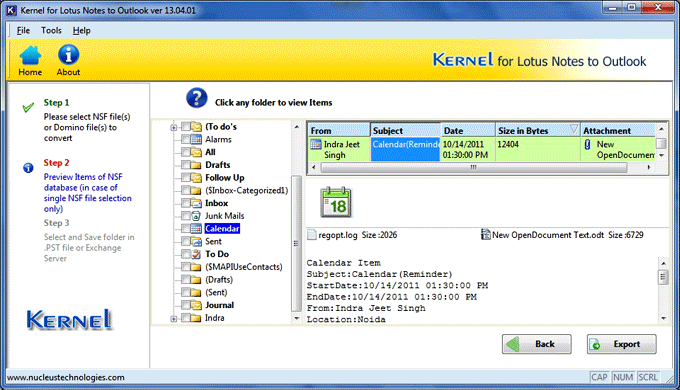Image resolution: width=680 pixels, height=390 pixels.
Task: Click preview pane scroll down arrow
Action: point(663,318)
